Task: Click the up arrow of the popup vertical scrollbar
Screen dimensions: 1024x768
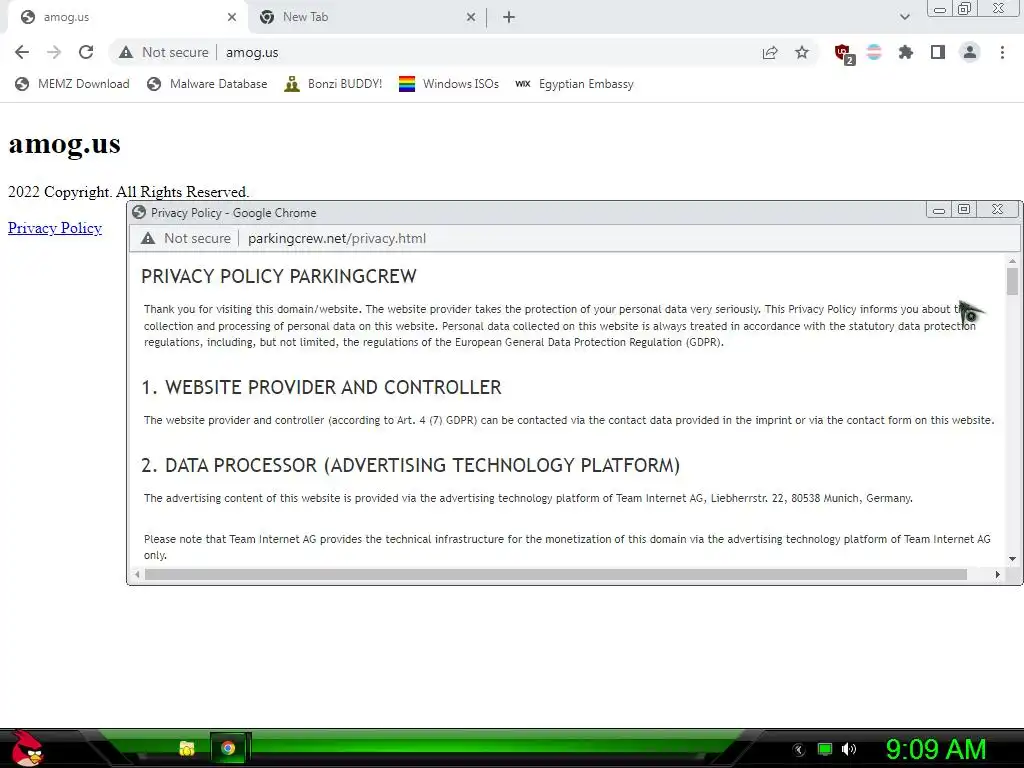Action: [x=1012, y=261]
